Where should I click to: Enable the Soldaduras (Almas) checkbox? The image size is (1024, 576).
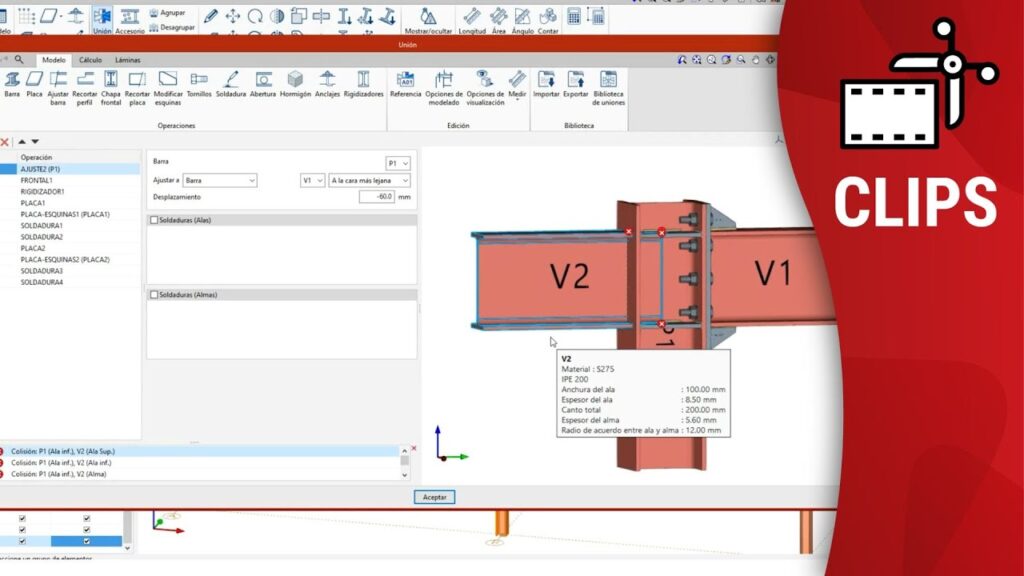154,295
